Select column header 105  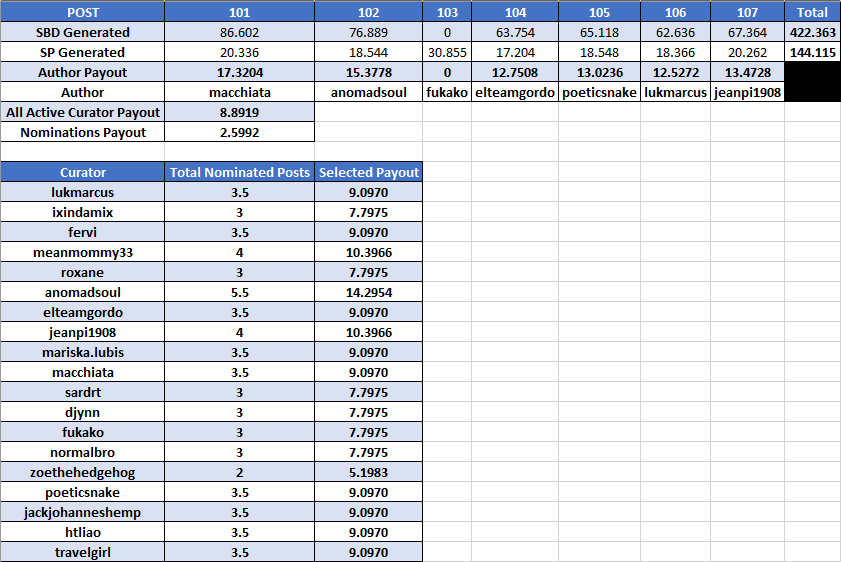(599, 12)
